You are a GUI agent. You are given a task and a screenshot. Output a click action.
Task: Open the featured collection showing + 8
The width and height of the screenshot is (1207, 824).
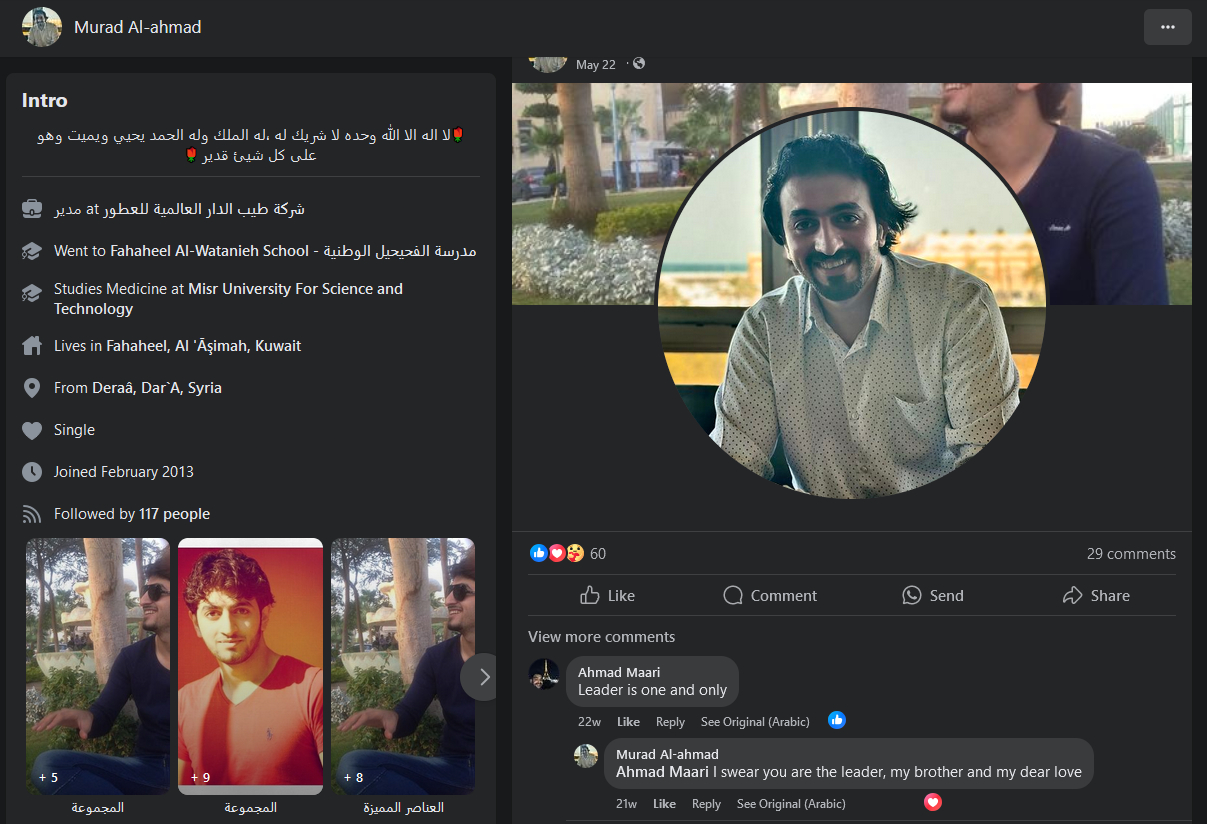tap(403, 666)
